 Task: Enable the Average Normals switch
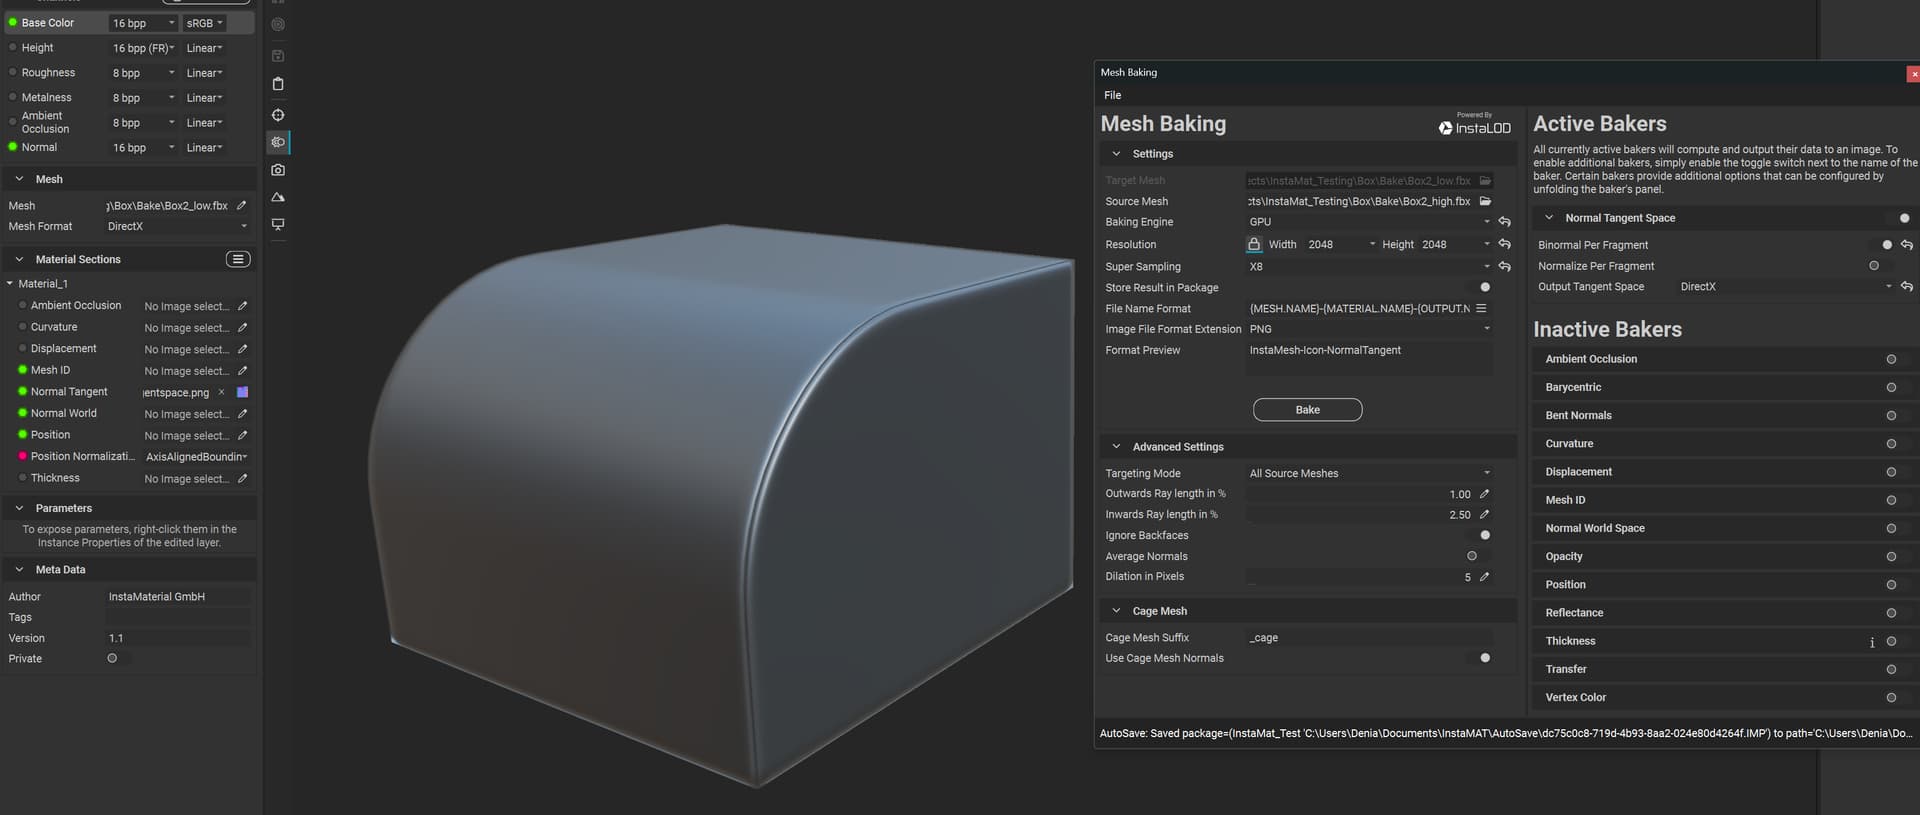(x=1477, y=556)
